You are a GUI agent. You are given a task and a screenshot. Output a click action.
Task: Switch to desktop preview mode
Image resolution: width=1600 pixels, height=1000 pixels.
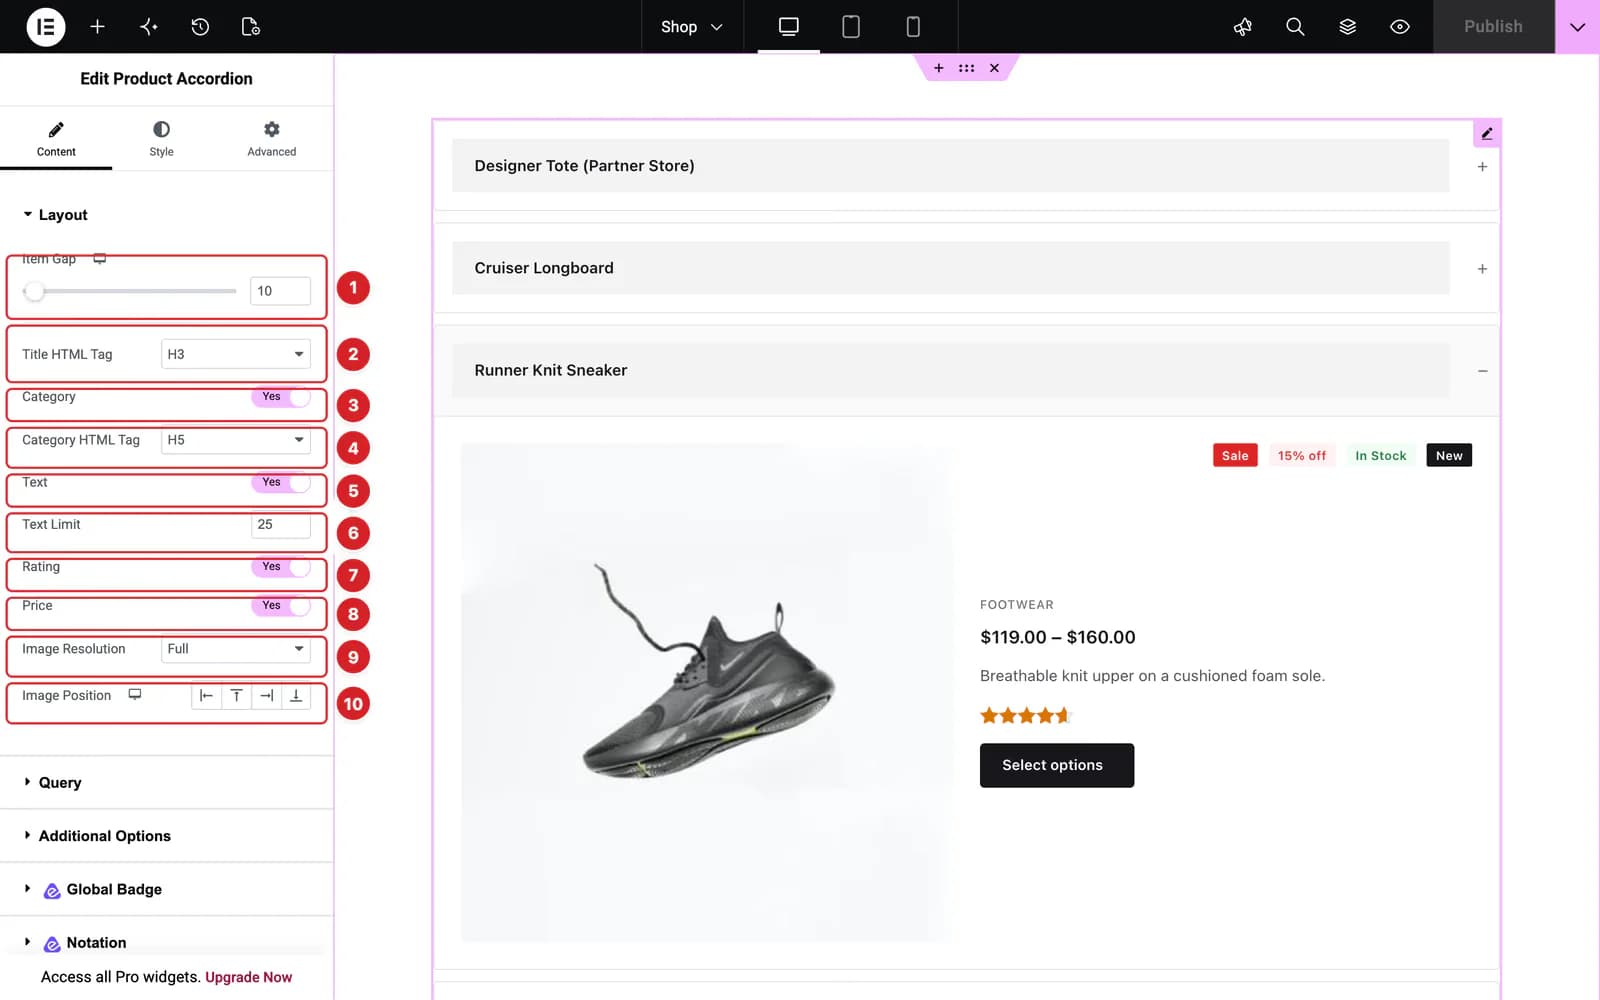789,27
